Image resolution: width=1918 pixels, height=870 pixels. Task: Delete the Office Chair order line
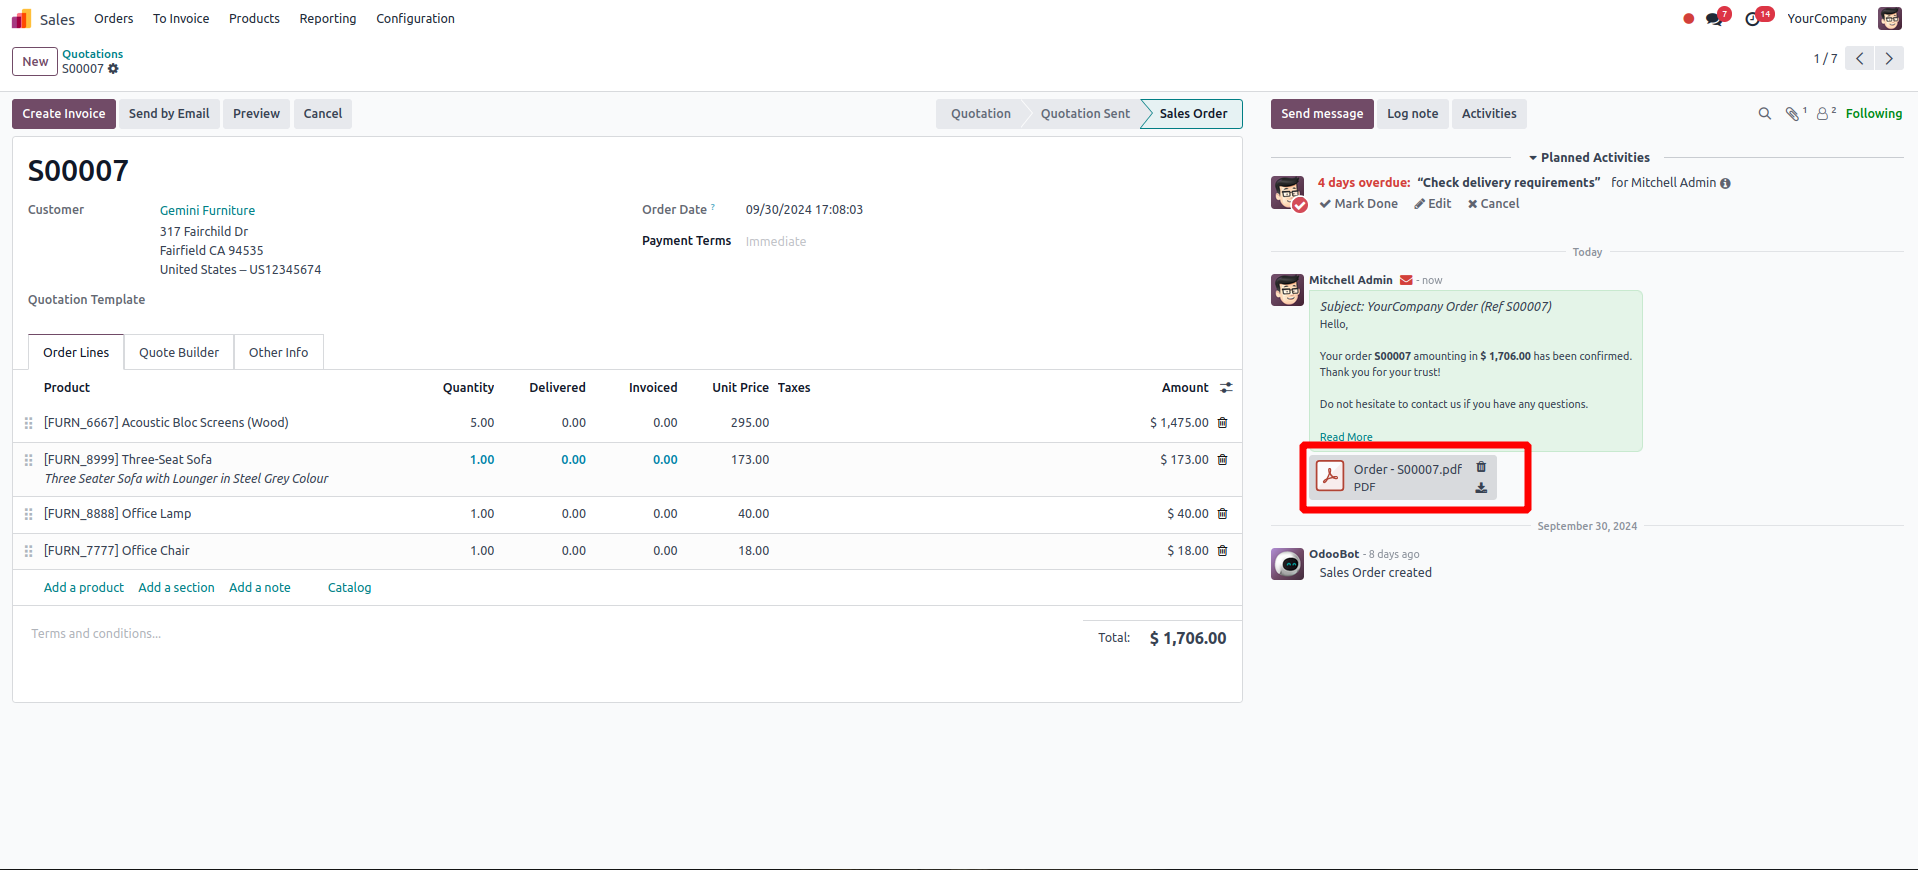tap(1222, 551)
